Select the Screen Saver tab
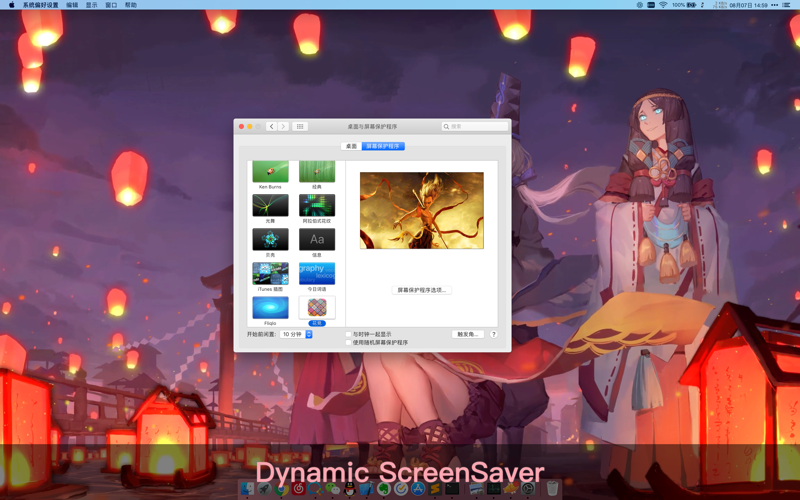Viewport: 800px width, 500px height. click(383, 146)
